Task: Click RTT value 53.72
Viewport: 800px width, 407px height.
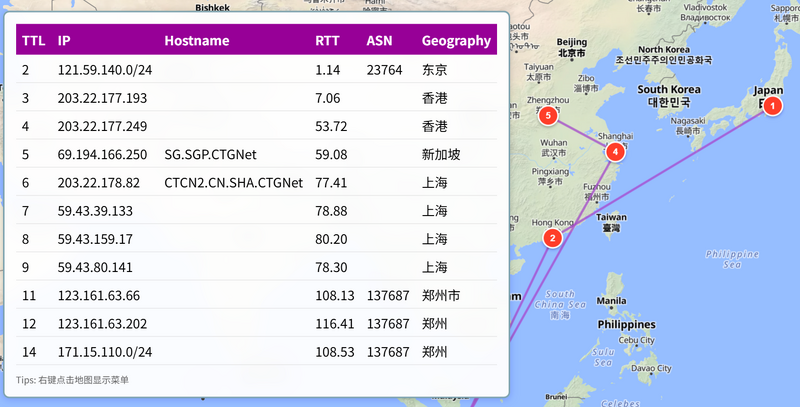Action: (331, 126)
